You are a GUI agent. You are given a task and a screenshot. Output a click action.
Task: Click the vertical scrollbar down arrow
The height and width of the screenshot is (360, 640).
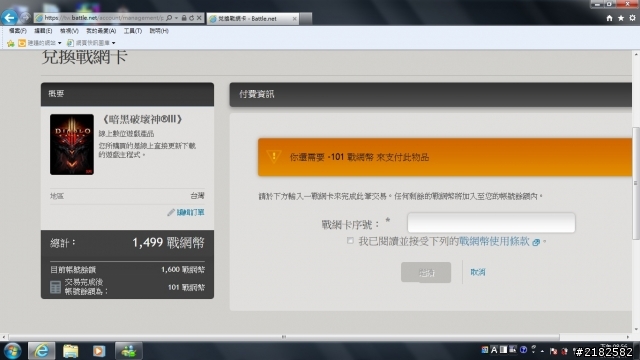[636, 329]
